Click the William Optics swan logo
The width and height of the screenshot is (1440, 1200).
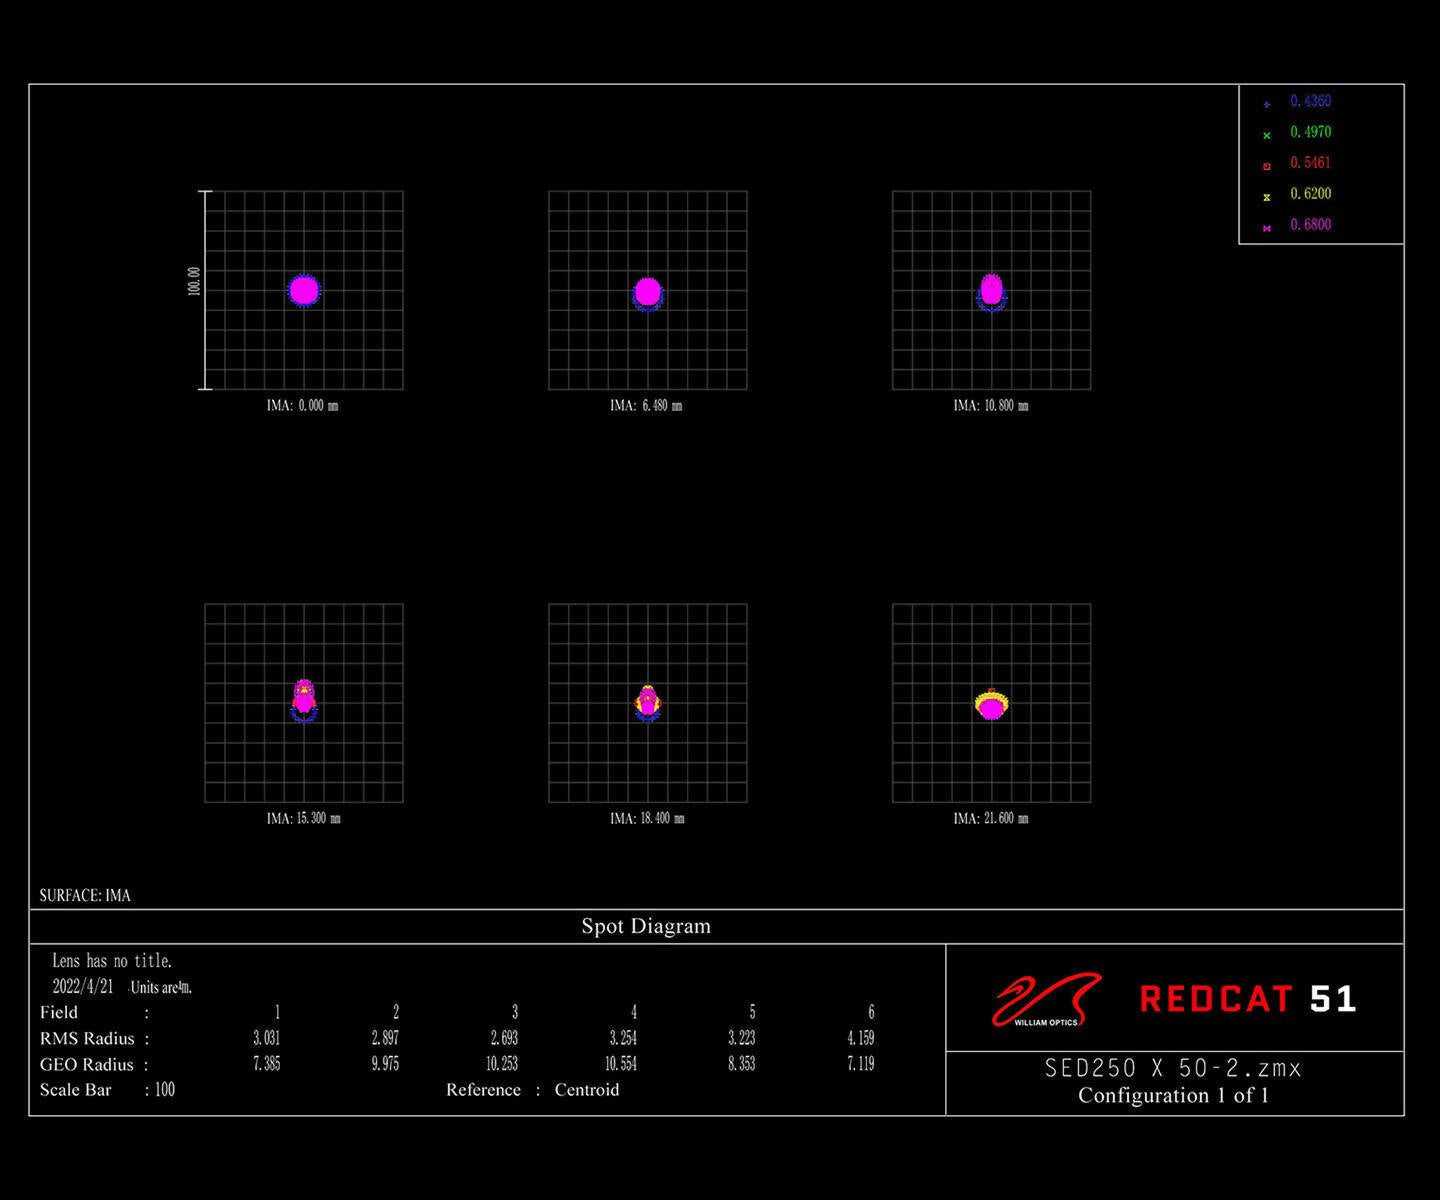[1046, 999]
